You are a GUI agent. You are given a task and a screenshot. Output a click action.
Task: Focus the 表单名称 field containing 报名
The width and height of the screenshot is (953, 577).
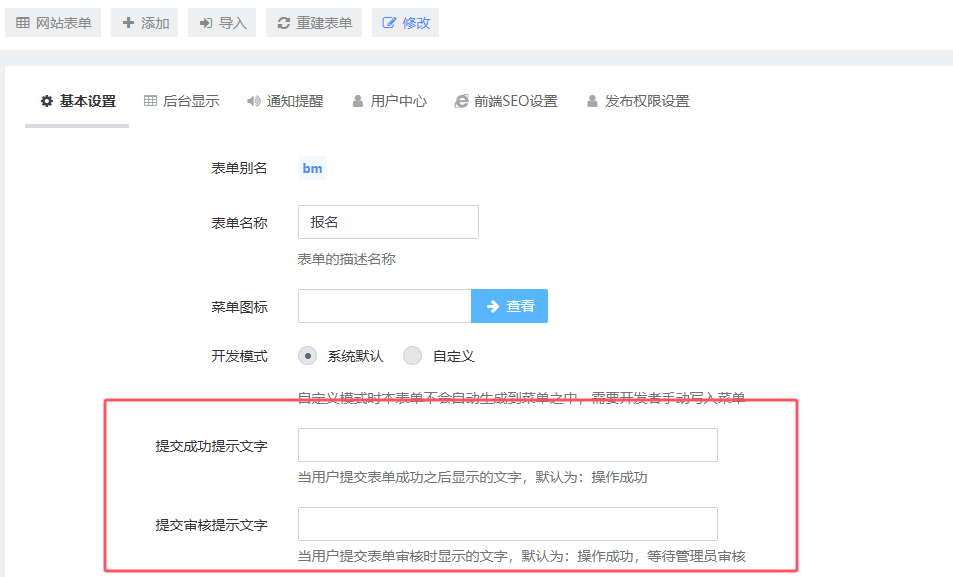tap(388, 222)
